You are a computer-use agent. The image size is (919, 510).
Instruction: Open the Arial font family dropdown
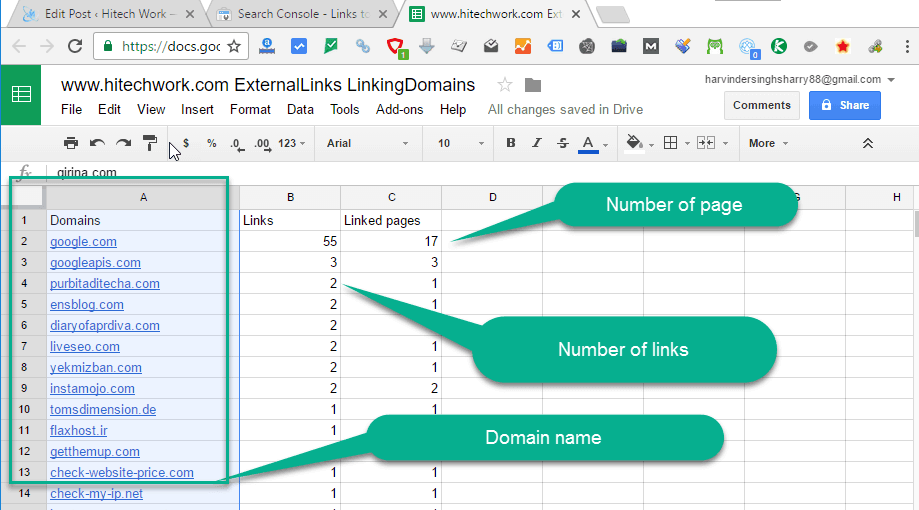[367, 143]
